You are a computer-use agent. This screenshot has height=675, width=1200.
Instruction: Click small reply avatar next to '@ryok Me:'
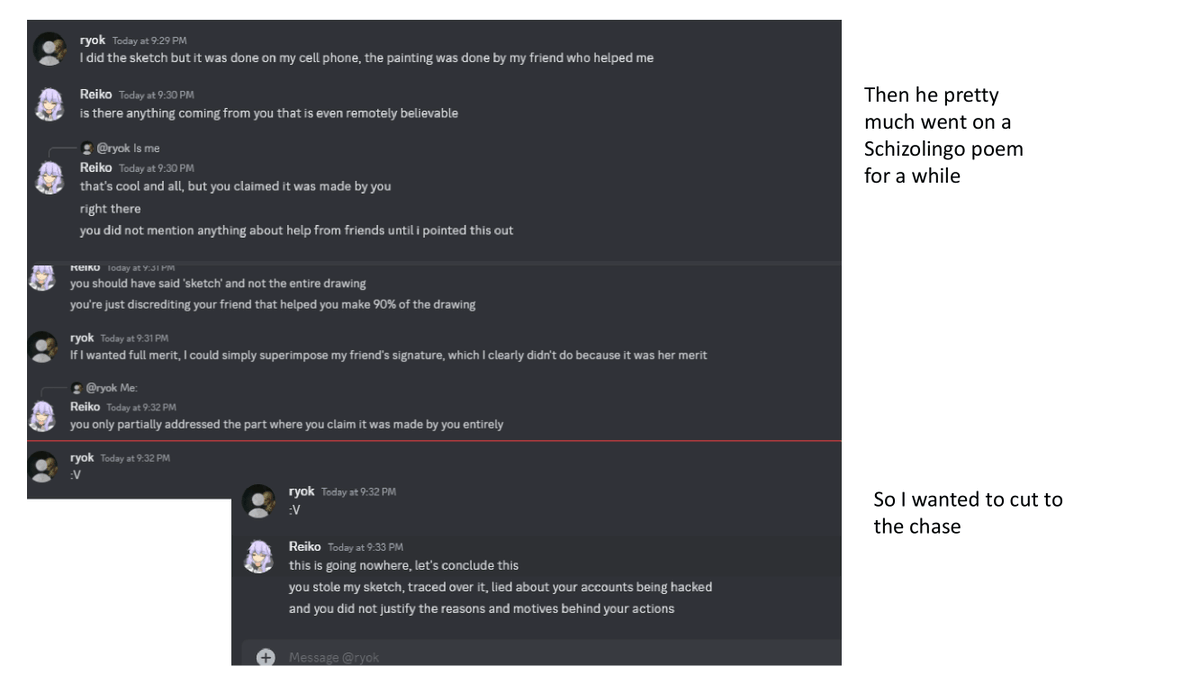77,388
